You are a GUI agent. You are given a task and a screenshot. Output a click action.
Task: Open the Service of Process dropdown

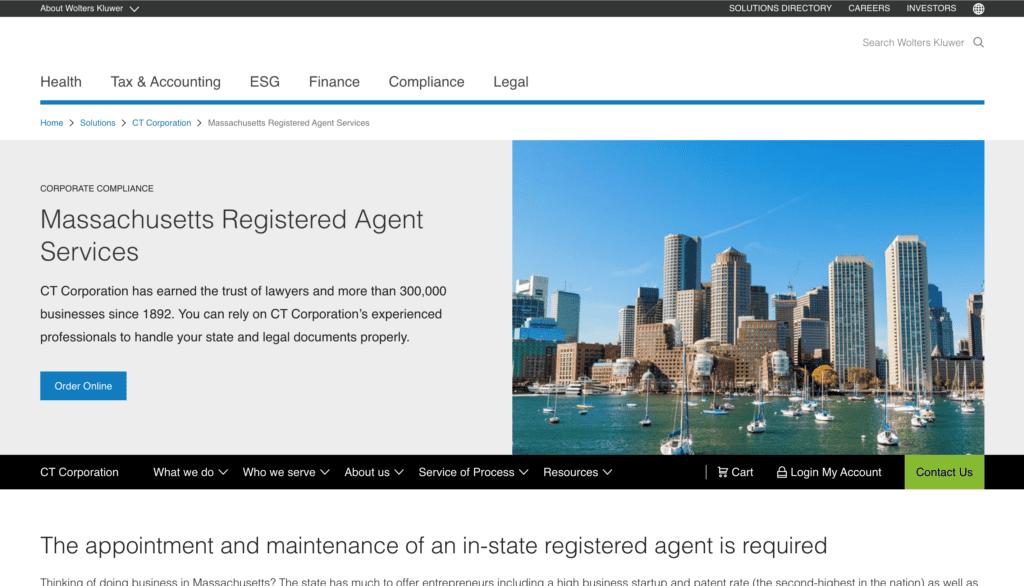tap(473, 472)
